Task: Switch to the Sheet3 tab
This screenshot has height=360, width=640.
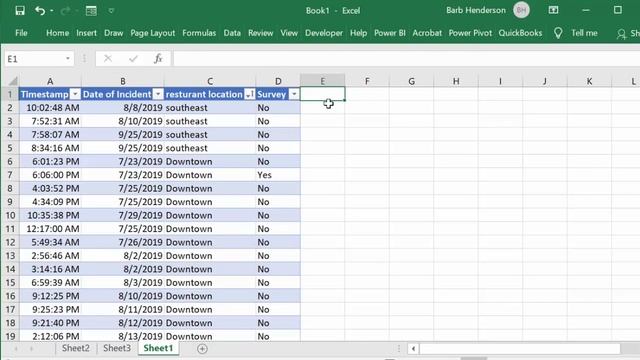Action: click(117, 348)
